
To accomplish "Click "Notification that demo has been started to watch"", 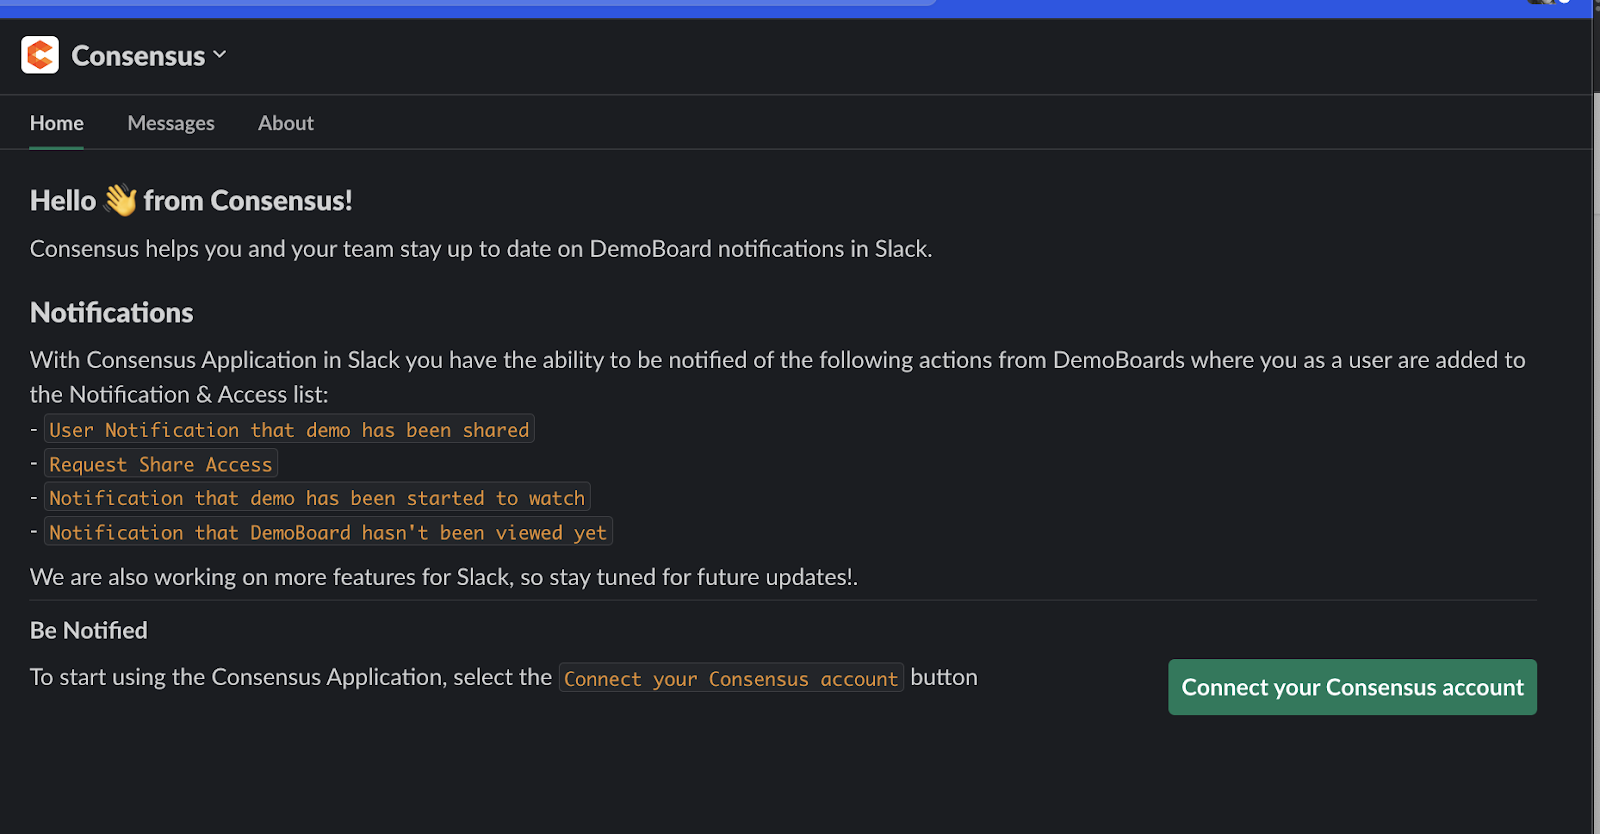I will [x=317, y=498].
